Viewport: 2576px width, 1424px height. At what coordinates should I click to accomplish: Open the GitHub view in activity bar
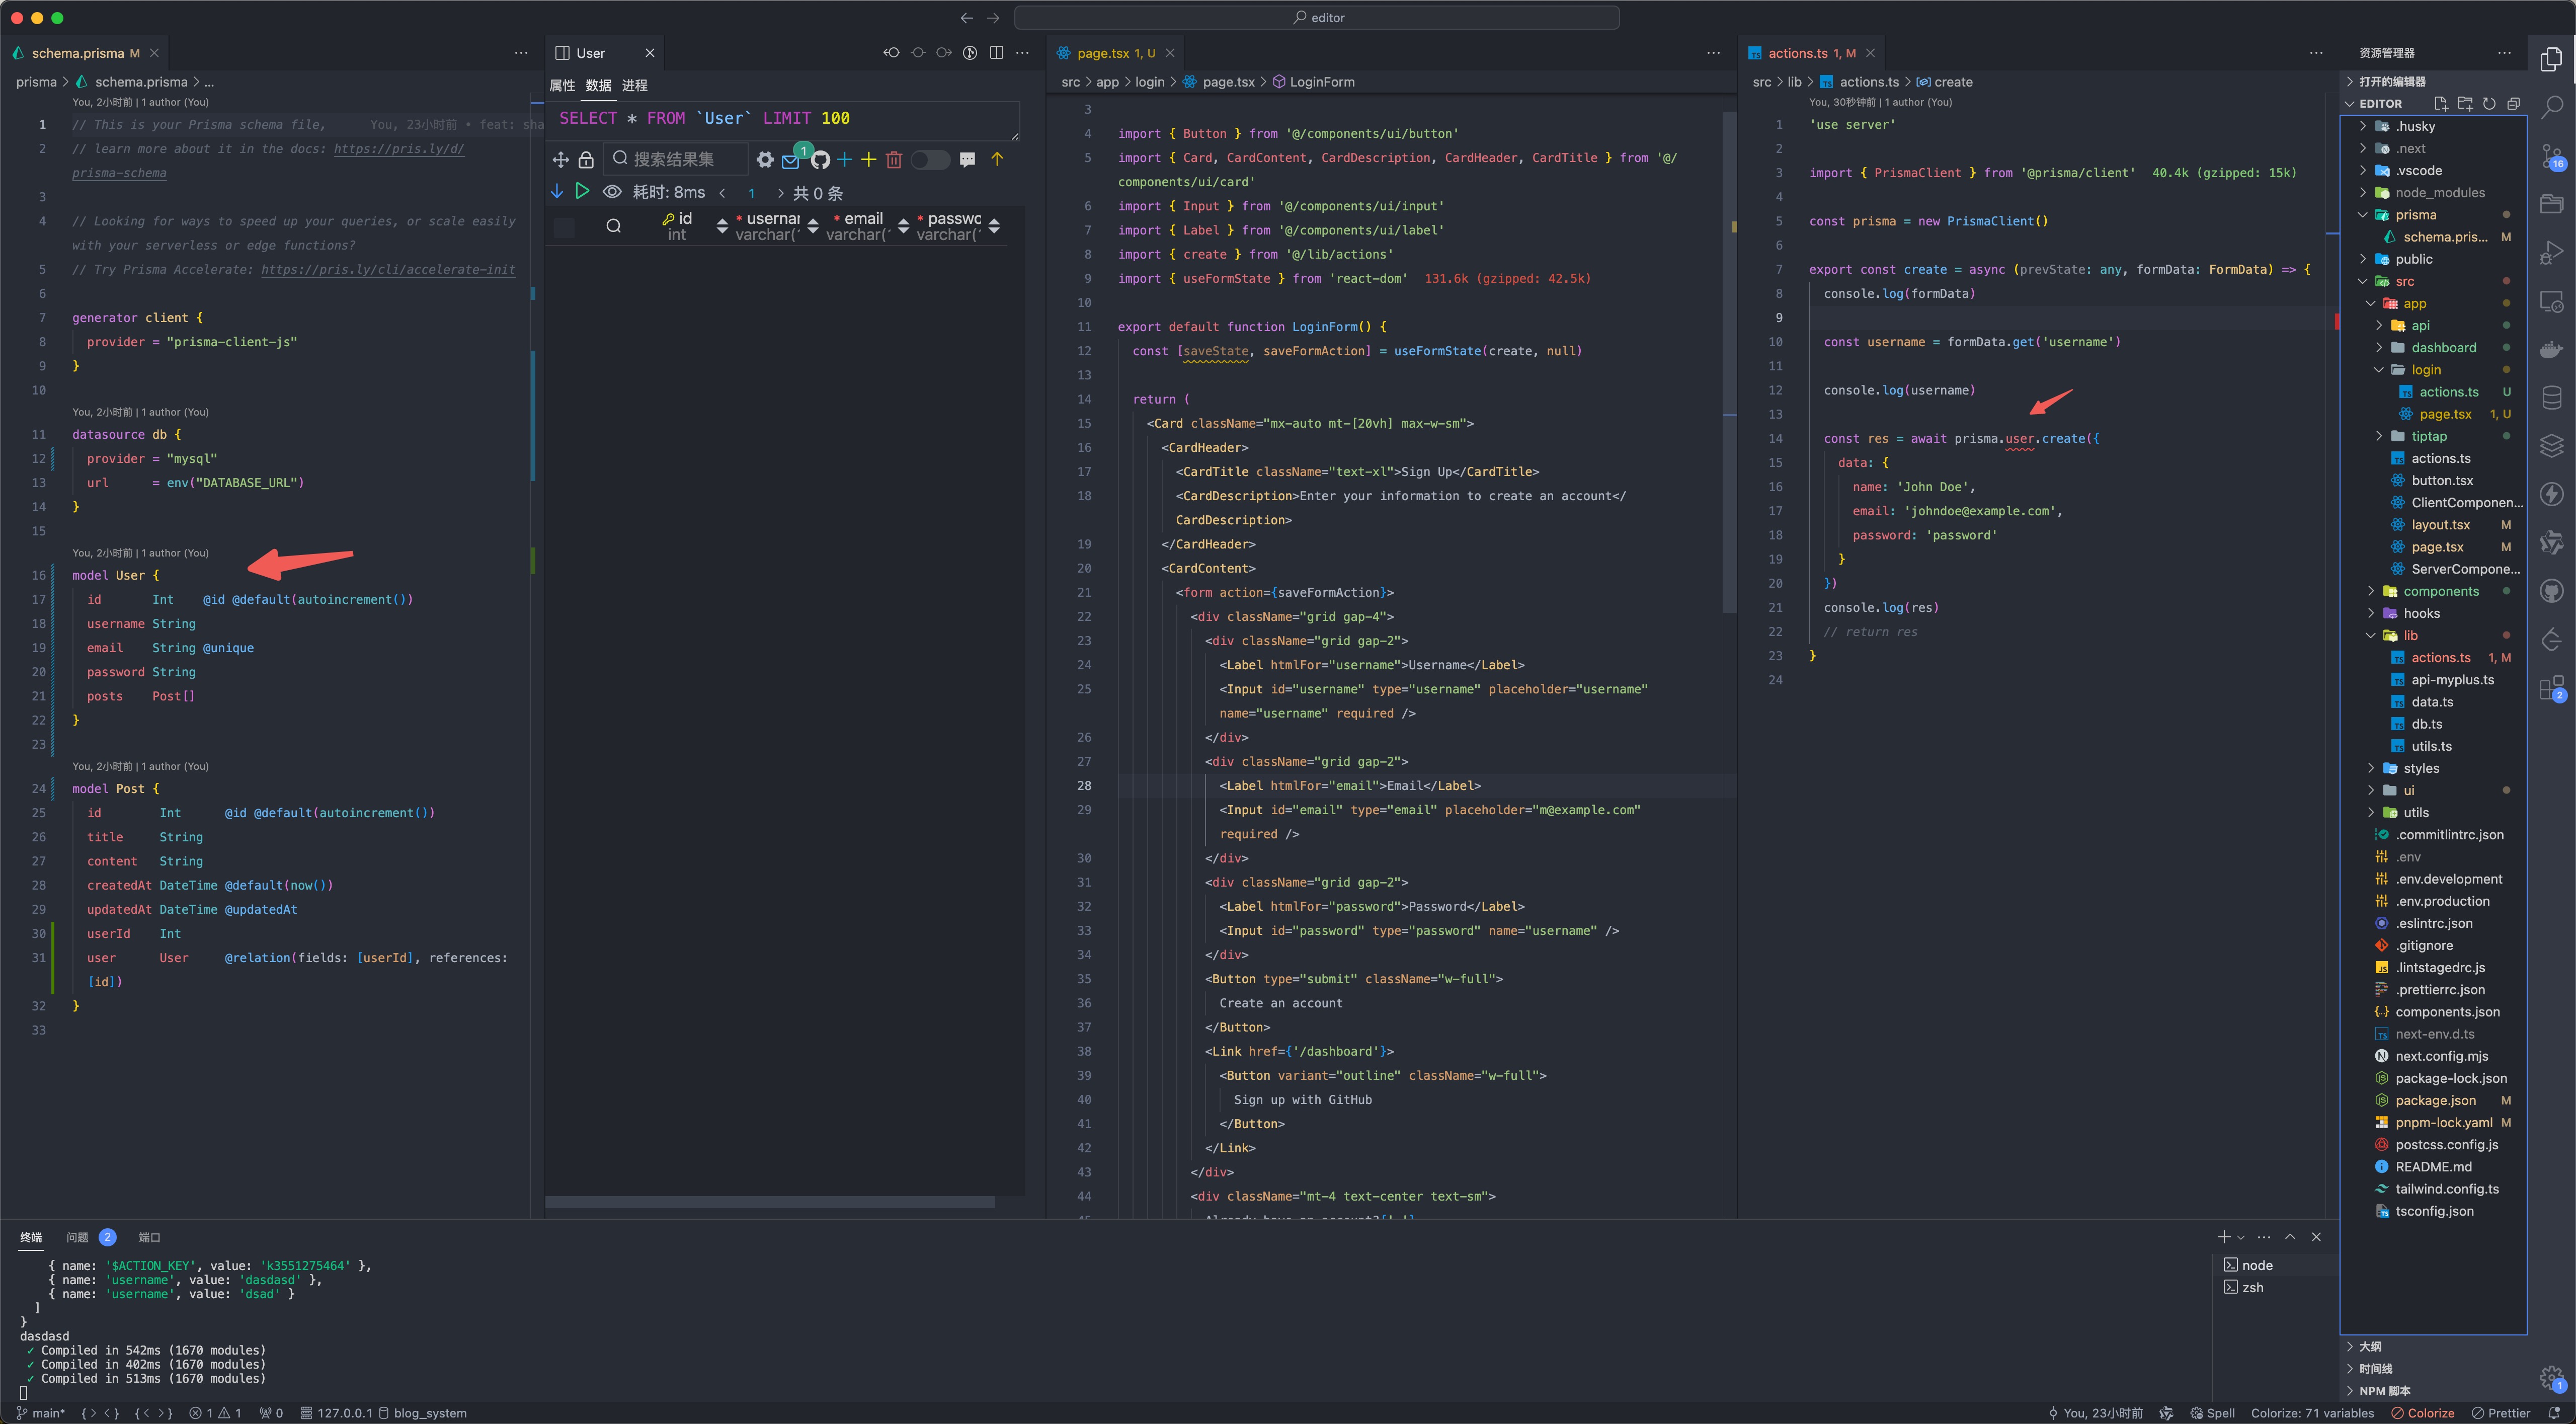tap(2551, 592)
